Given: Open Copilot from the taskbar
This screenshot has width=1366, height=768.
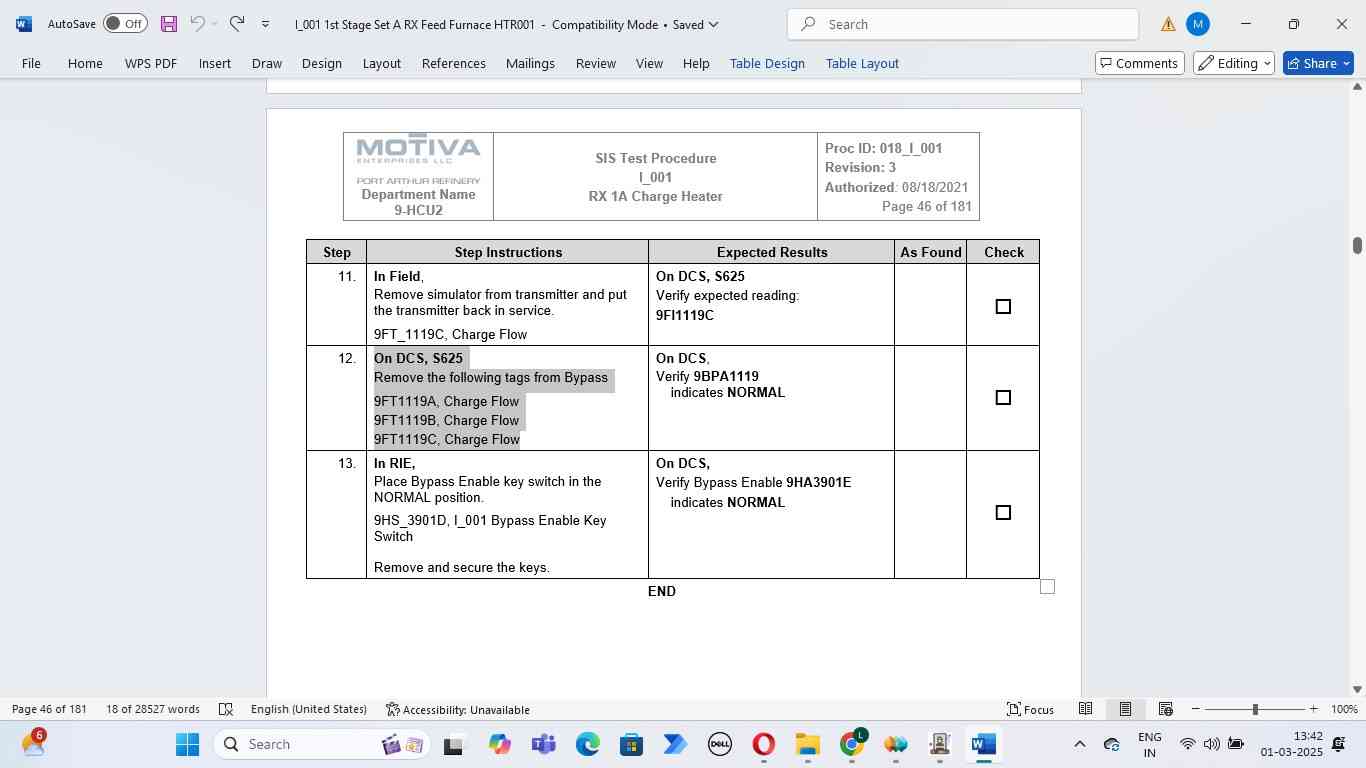Looking at the screenshot, I should click(499, 745).
